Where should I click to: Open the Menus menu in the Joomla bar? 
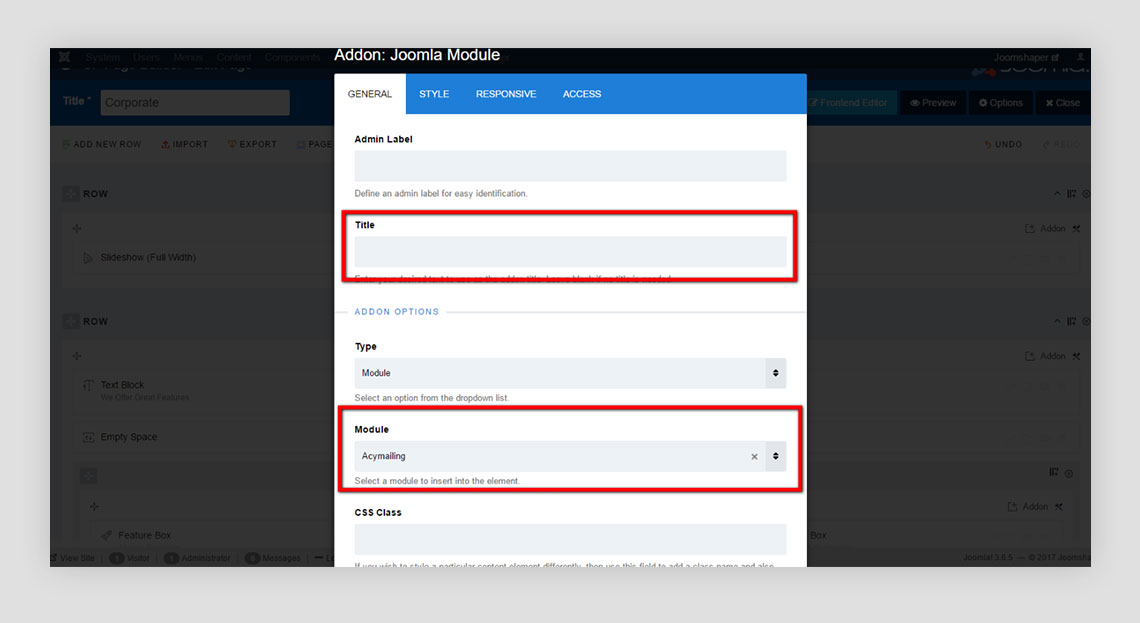188,57
